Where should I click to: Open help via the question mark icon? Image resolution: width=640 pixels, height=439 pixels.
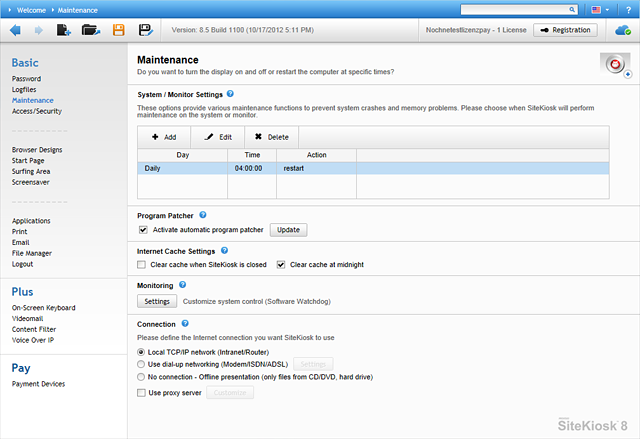628,9
